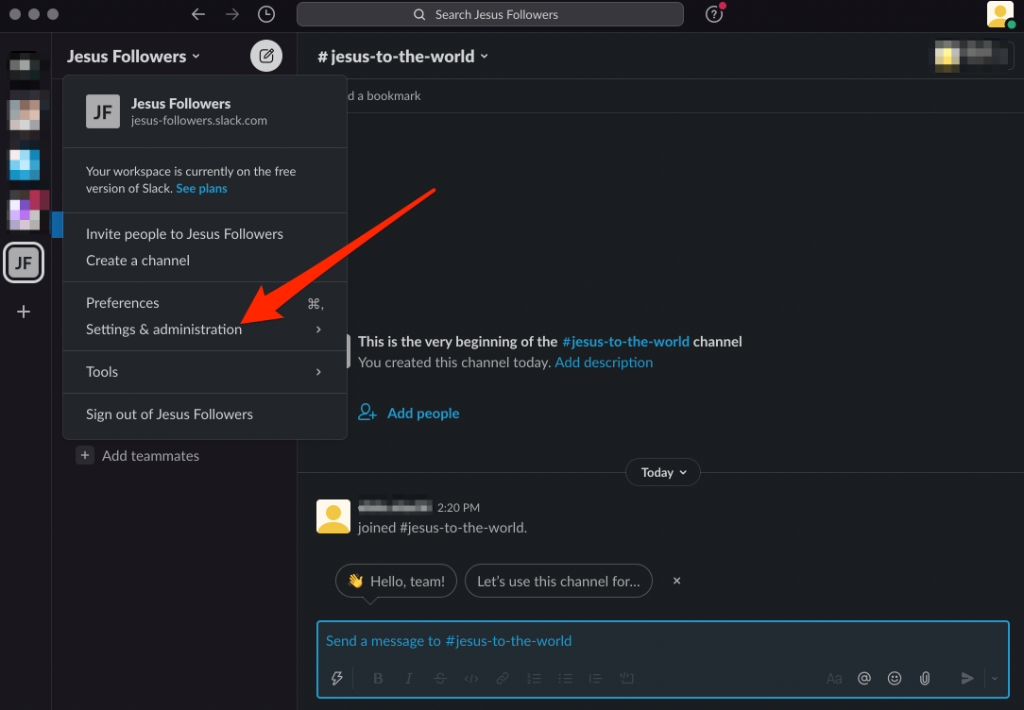Focus the Search Jesus Followers field
This screenshot has height=710, width=1024.
click(x=490, y=14)
